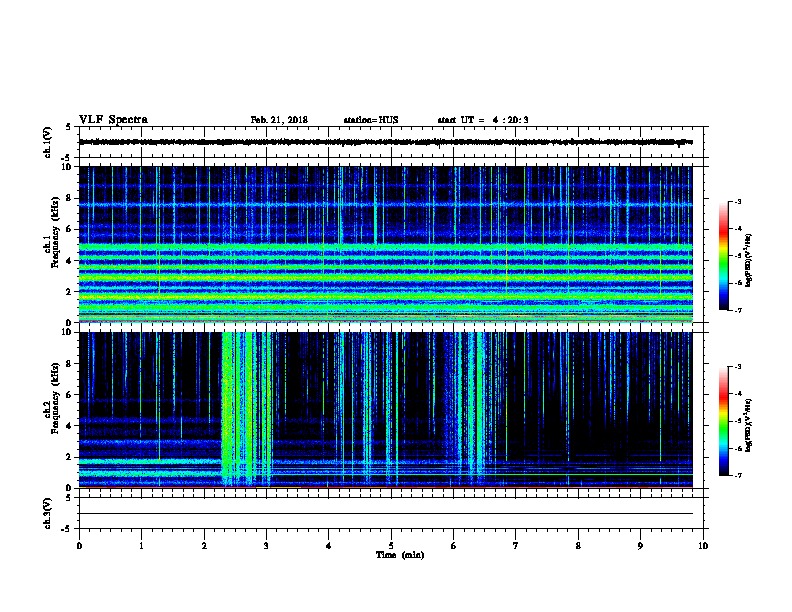This screenshot has height=612, width=792.
Task: Click the log(PSD) label beside ch.2 colorbar
Action: [748, 425]
